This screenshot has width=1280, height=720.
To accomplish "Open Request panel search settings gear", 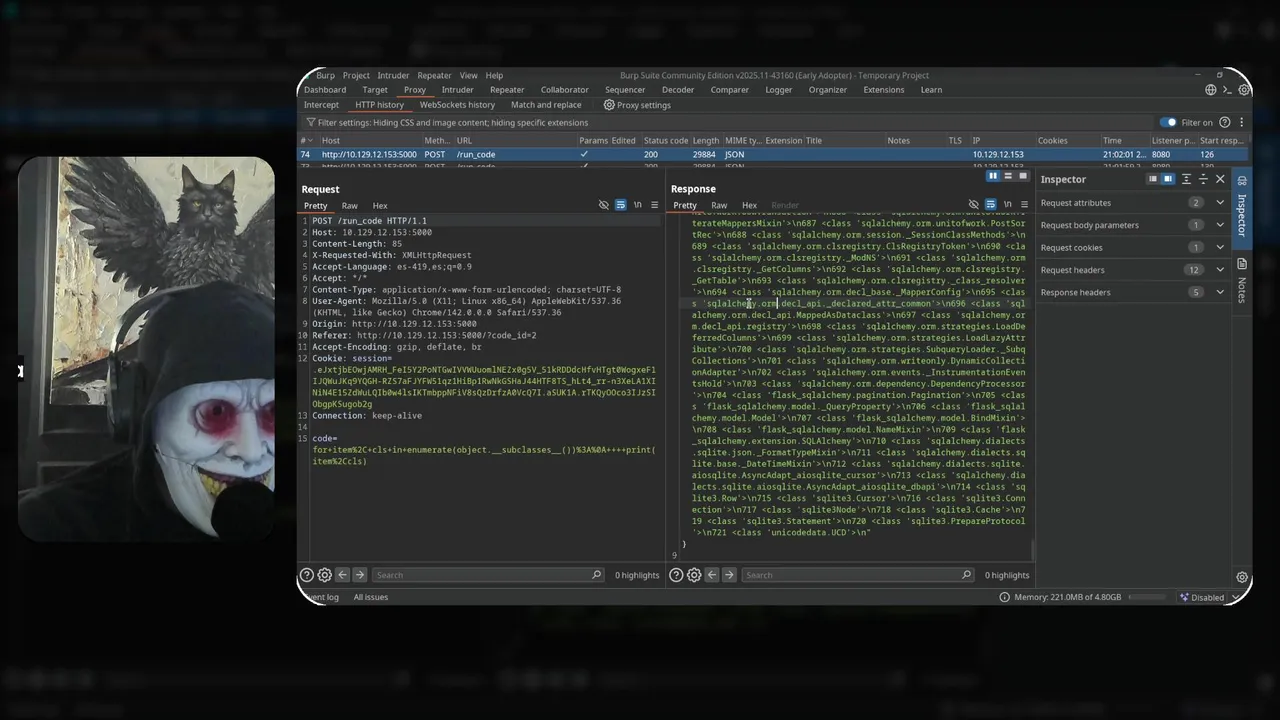I will coord(324,575).
